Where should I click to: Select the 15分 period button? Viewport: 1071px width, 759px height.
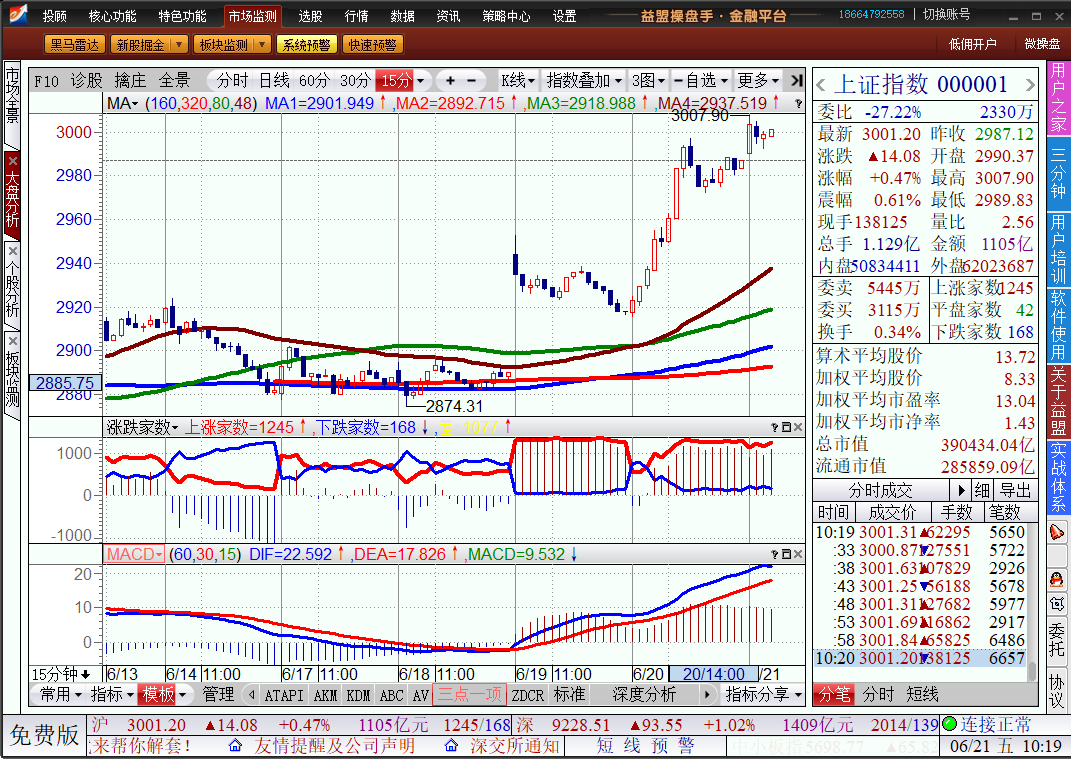[395, 81]
